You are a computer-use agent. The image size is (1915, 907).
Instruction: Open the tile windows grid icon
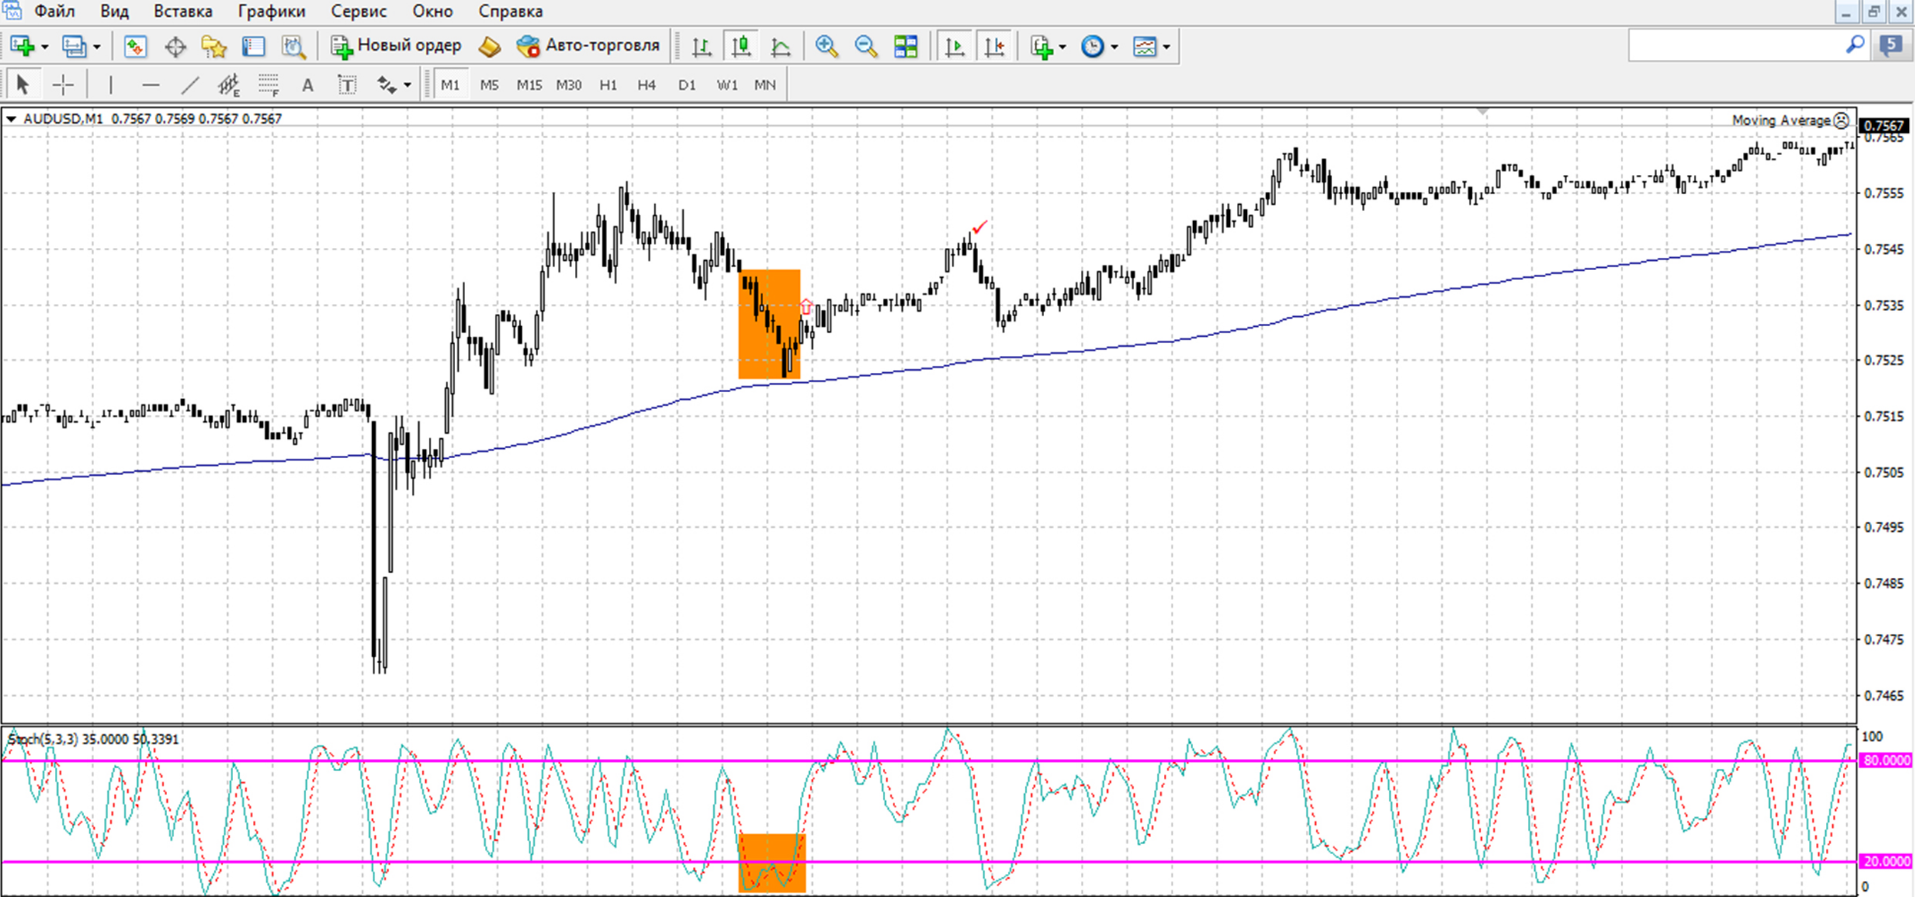906,46
